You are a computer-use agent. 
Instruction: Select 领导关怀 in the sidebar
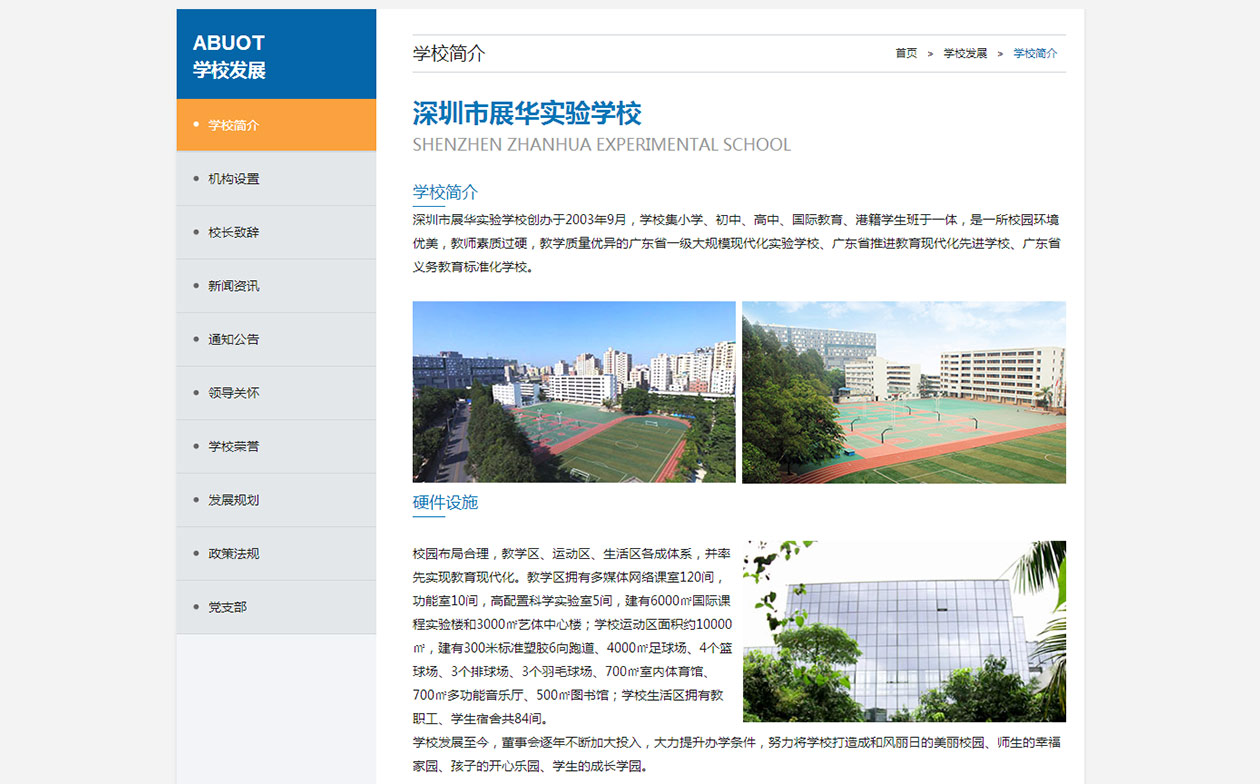pos(276,393)
